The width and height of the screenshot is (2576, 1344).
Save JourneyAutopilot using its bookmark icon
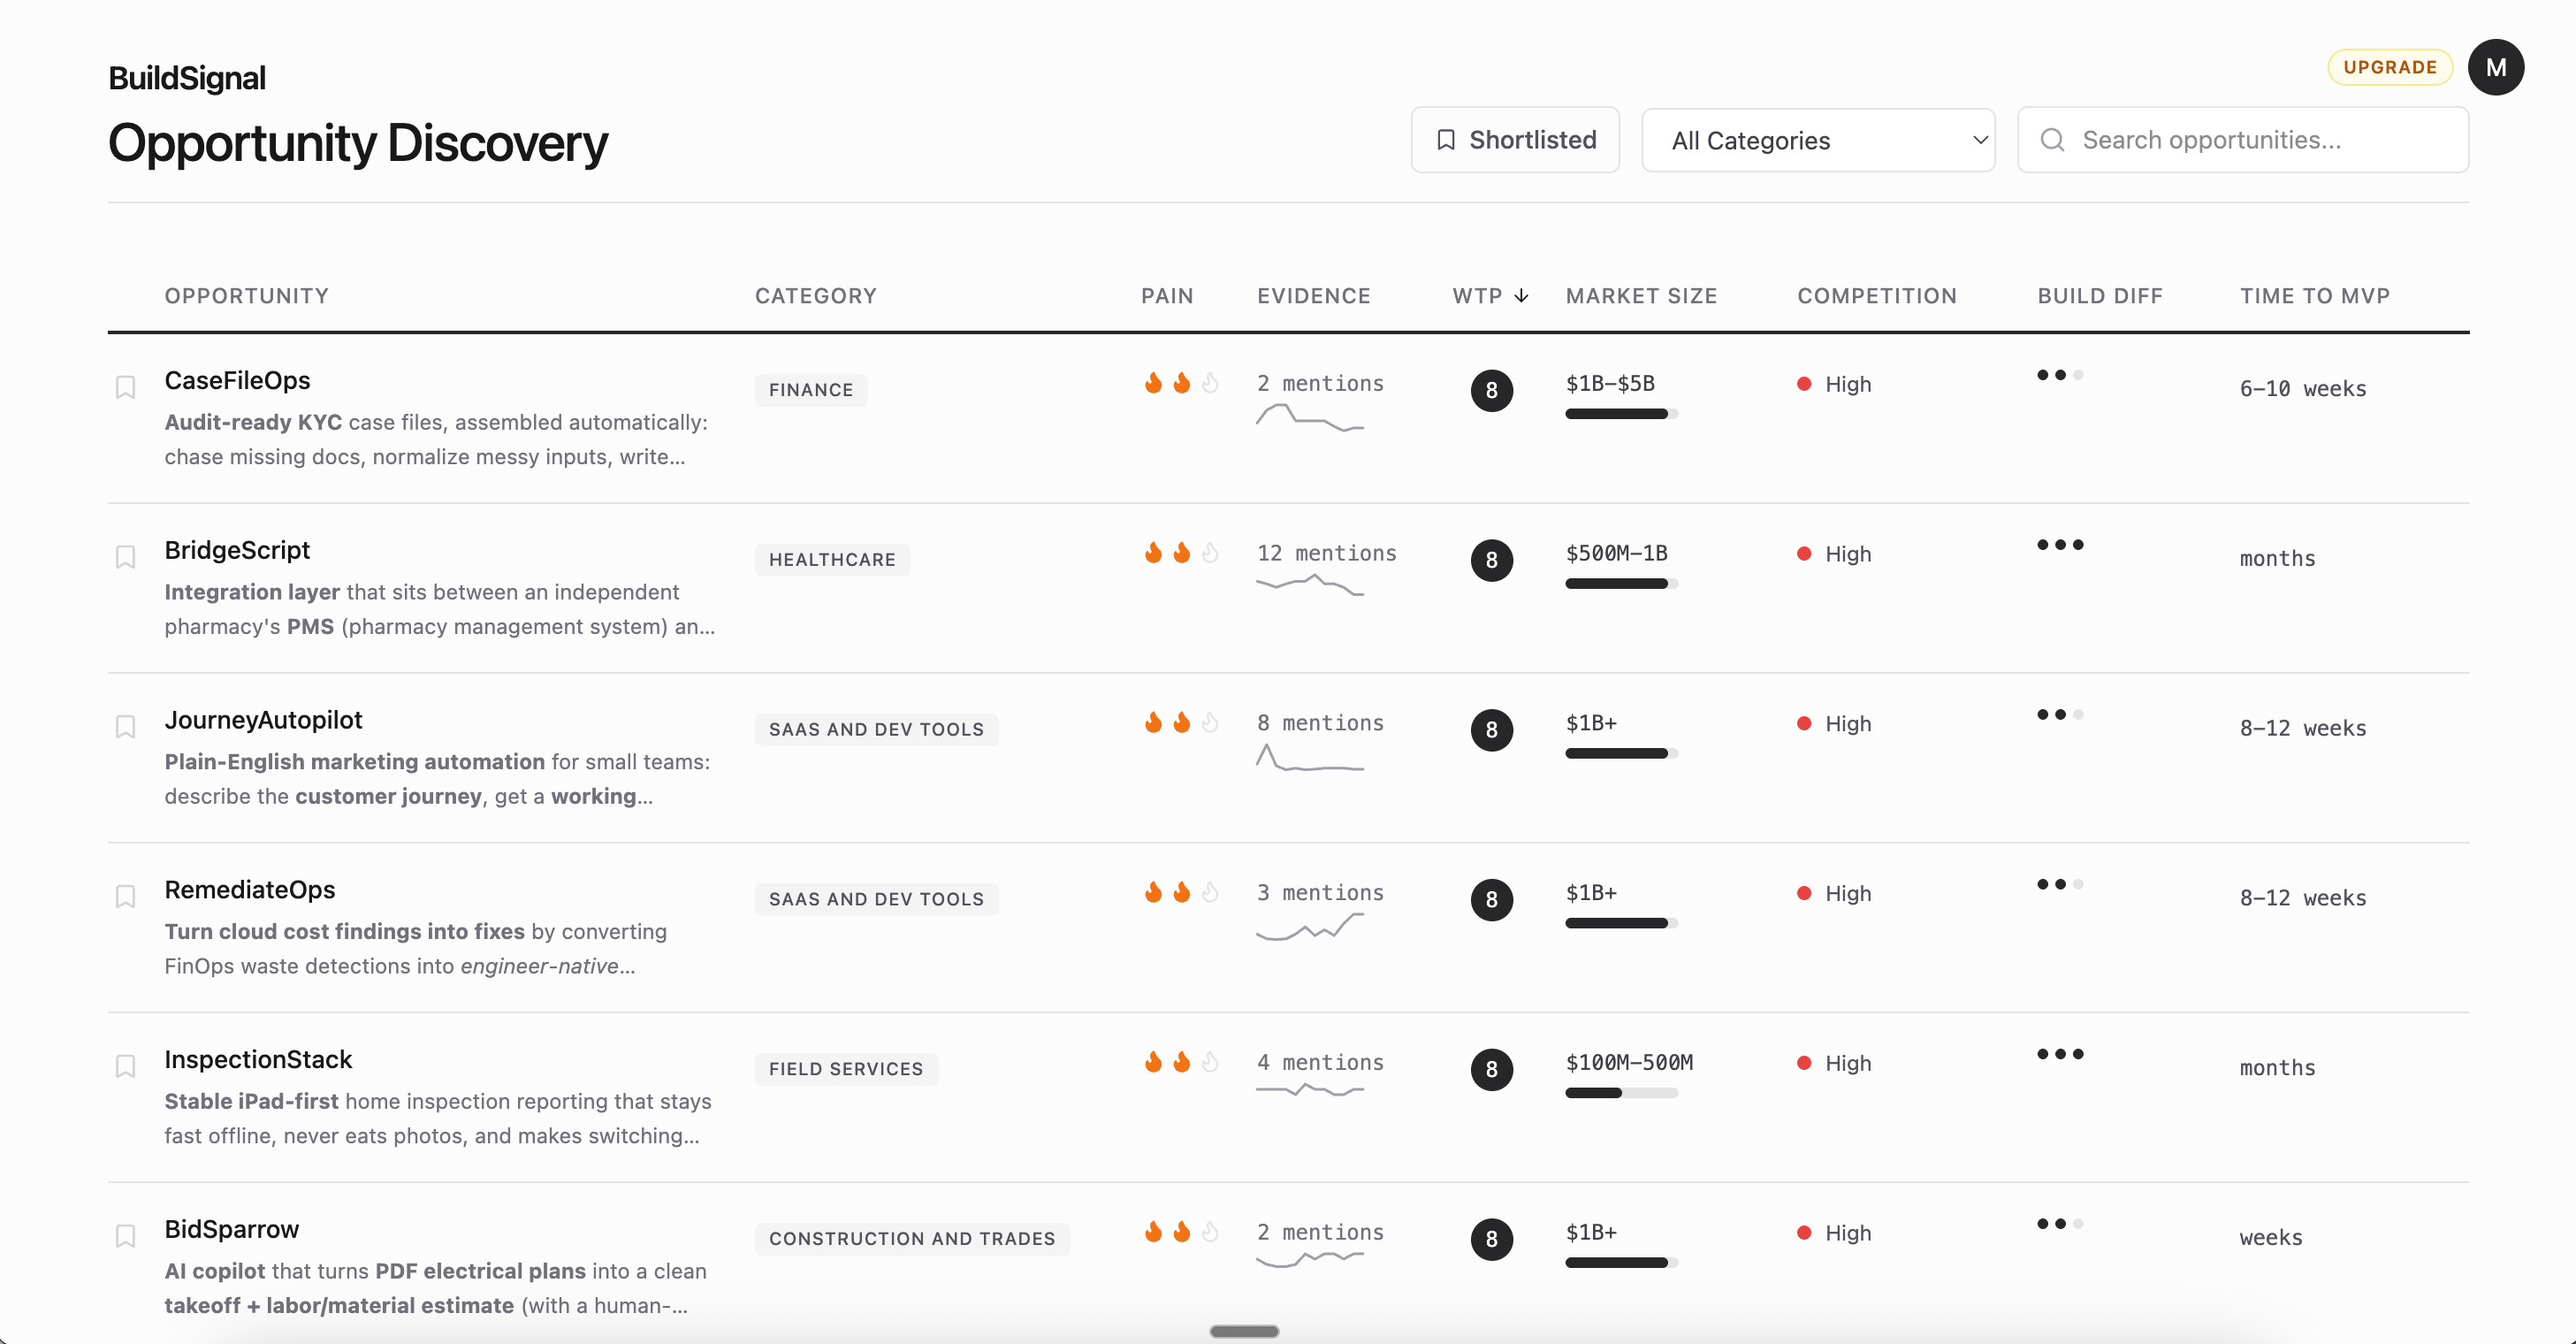coord(125,726)
